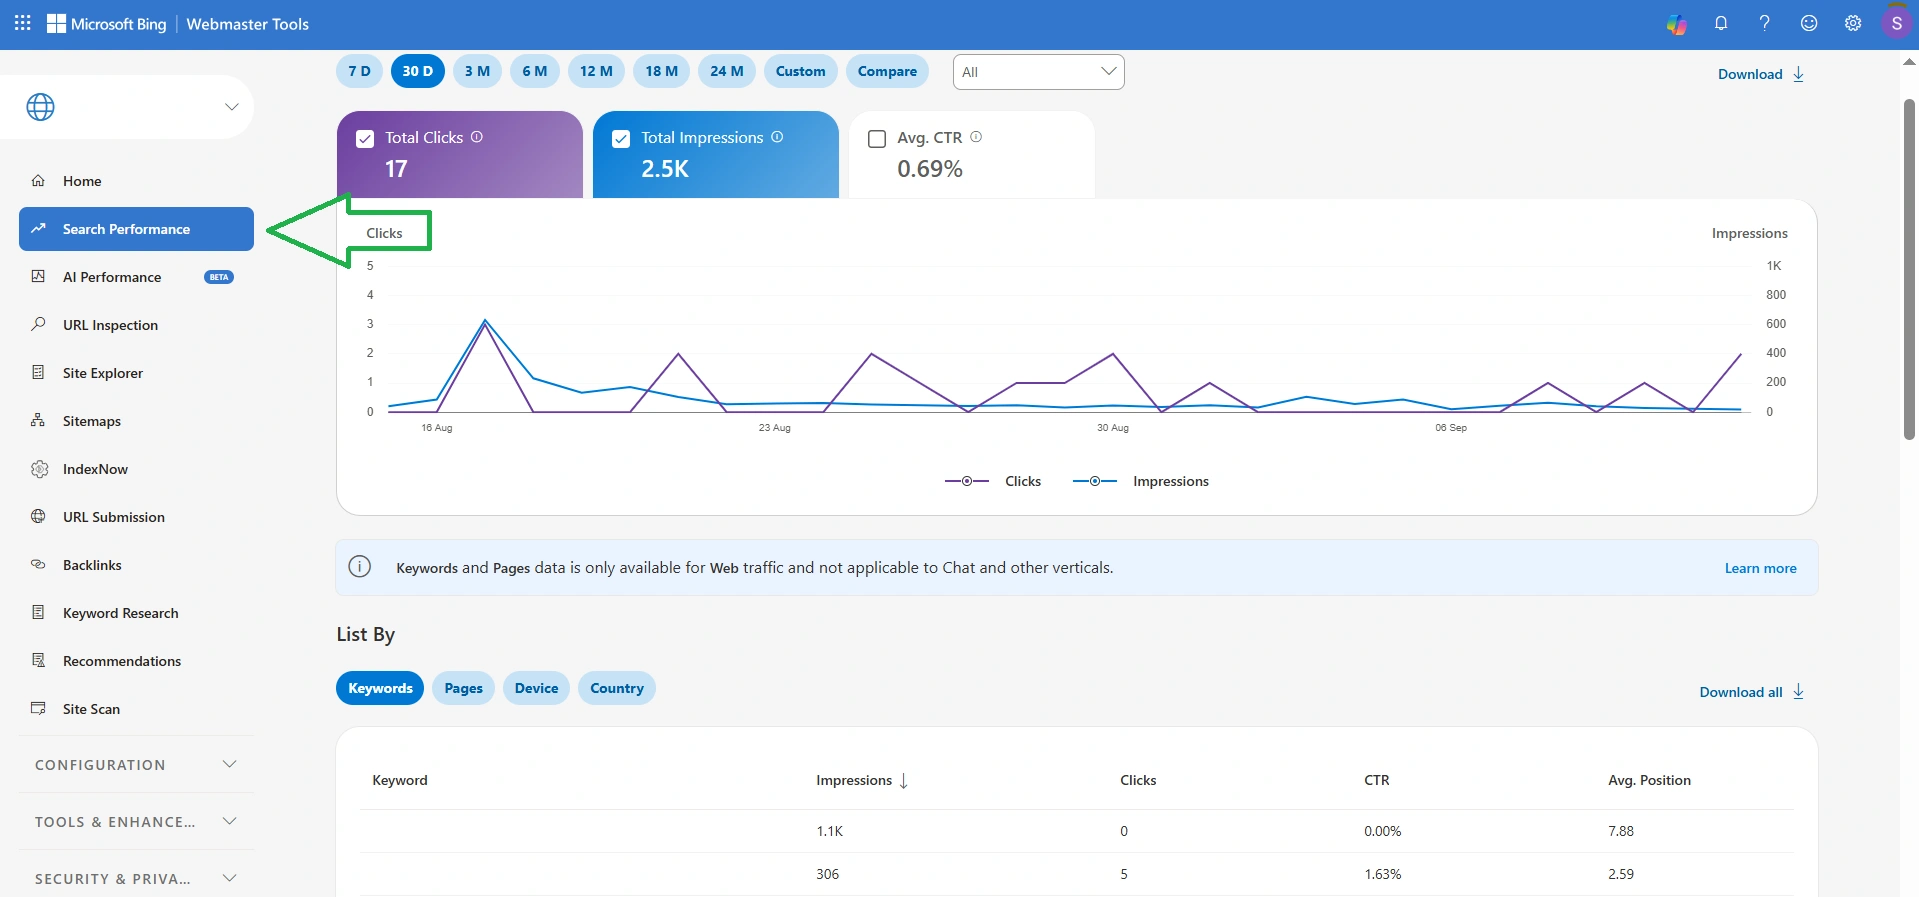Check the Avg. CTR checkbox

[x=877, y=139]
